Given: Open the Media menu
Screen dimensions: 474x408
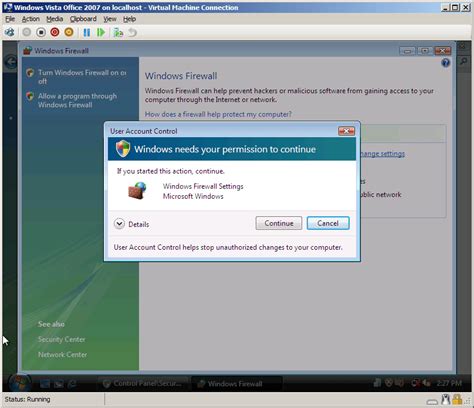Looking at the screenshot, I should coord(54,19).
